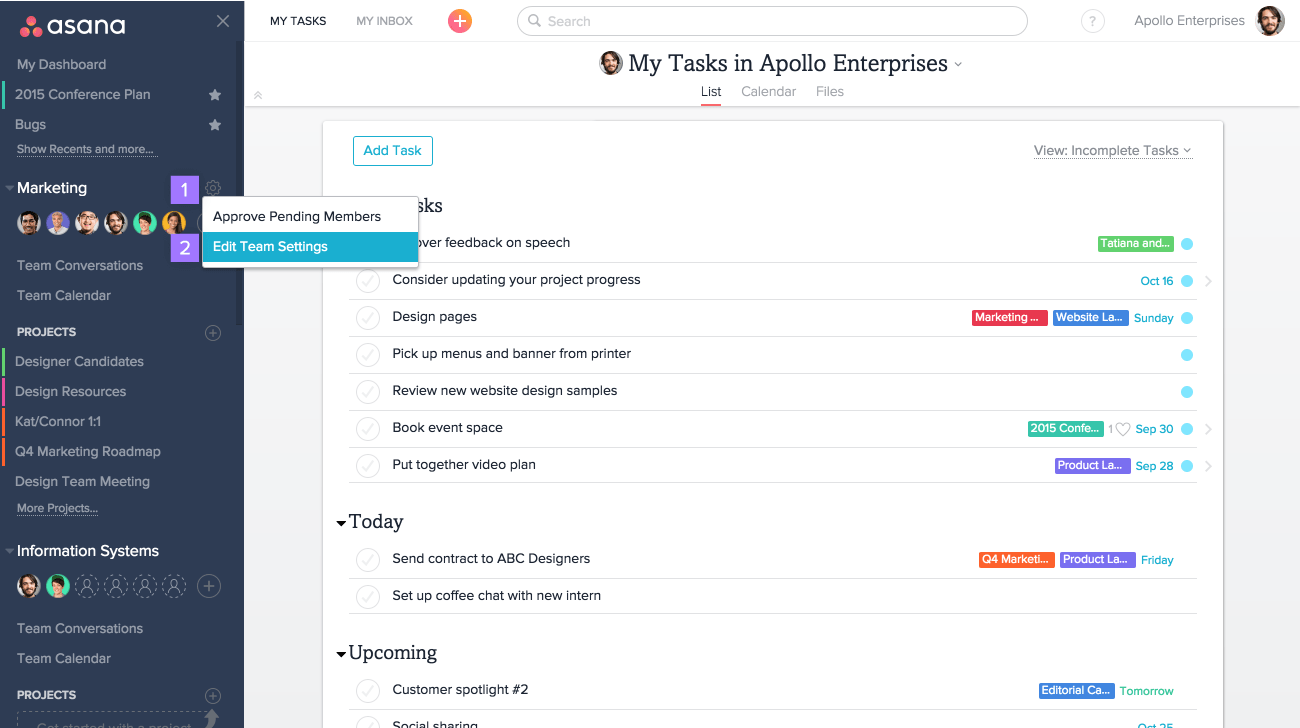
Task: Click the user profile avatar at top right
Action: tap(1270, 21)
